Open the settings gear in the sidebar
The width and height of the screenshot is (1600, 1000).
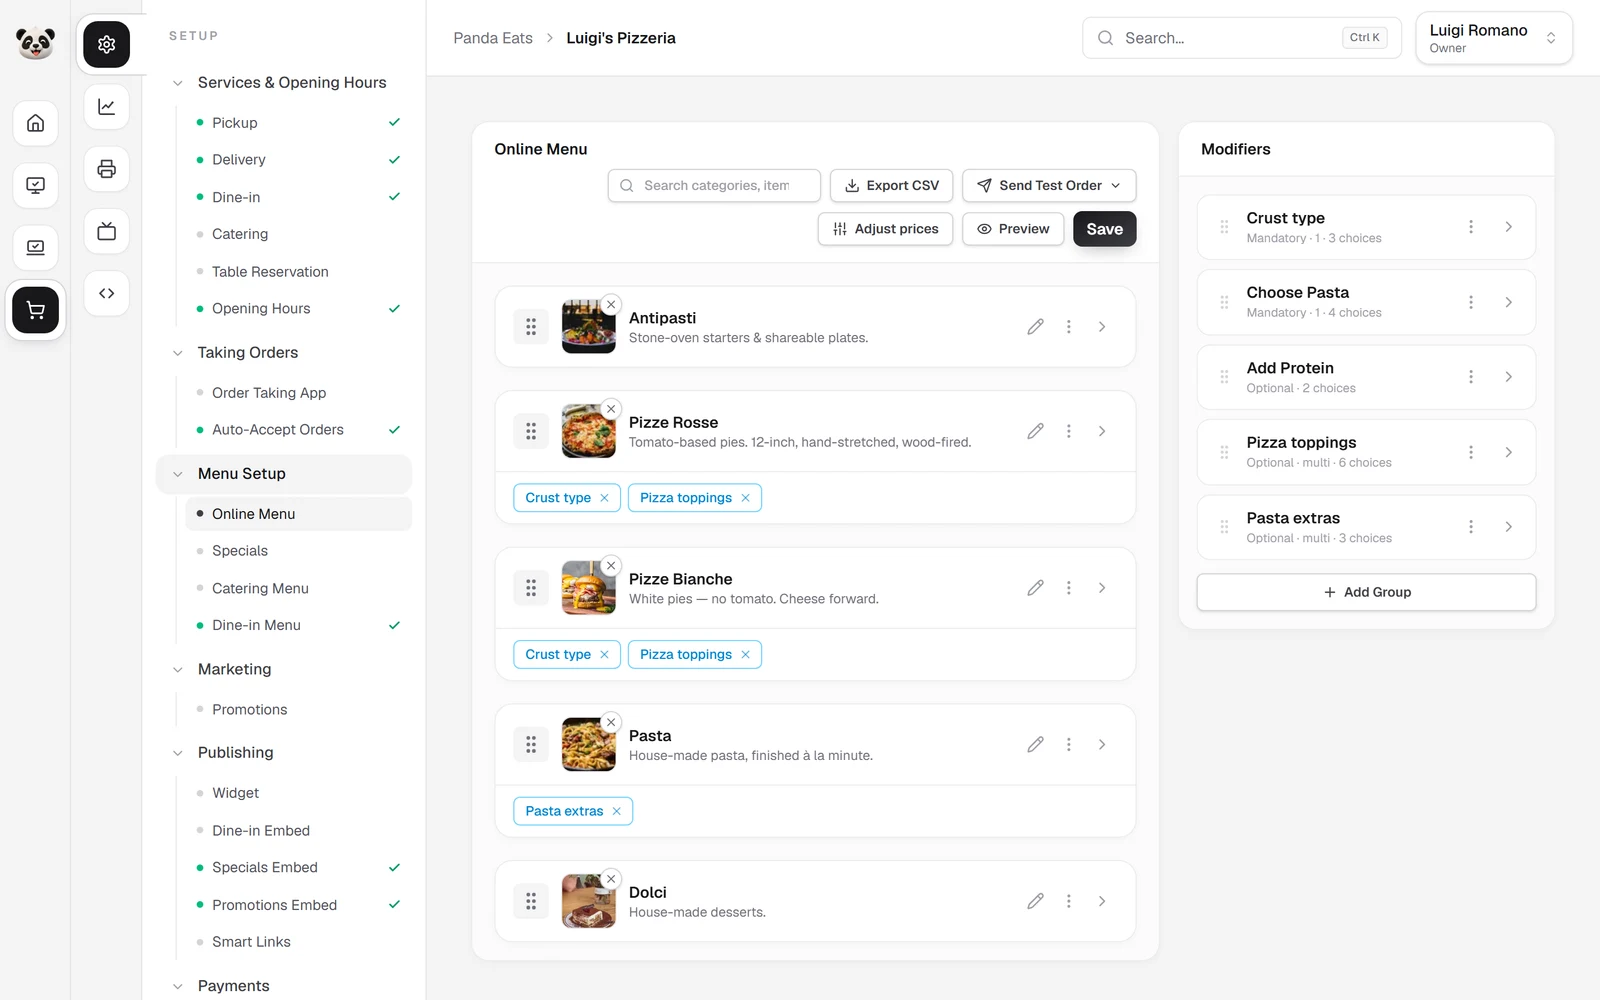coord(106,44)
